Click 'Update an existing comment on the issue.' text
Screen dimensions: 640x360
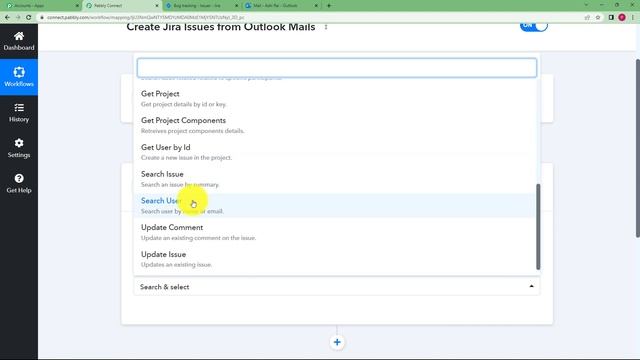click(198, 238)
